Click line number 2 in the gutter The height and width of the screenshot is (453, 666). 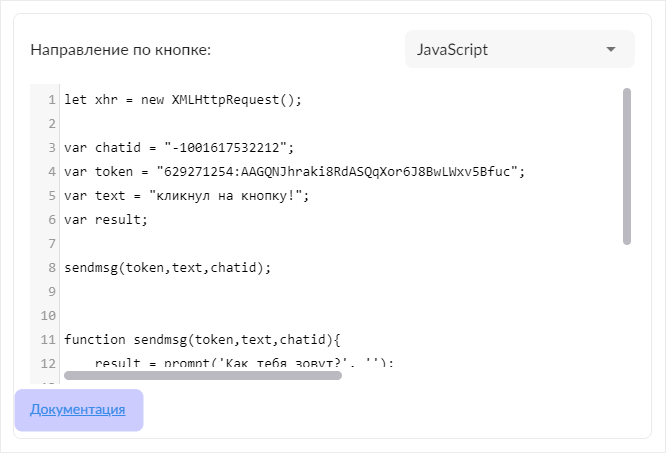50,124
